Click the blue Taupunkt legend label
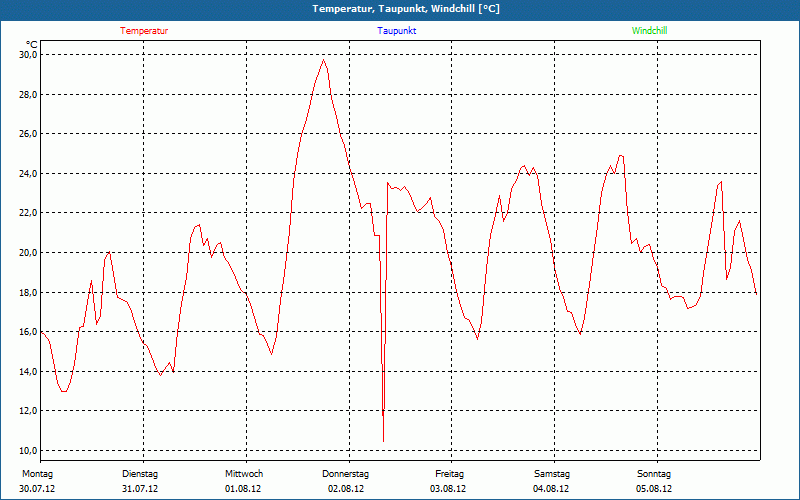This screenshot has height=500, width=800. pyautogui.click(x=396, y=31)
